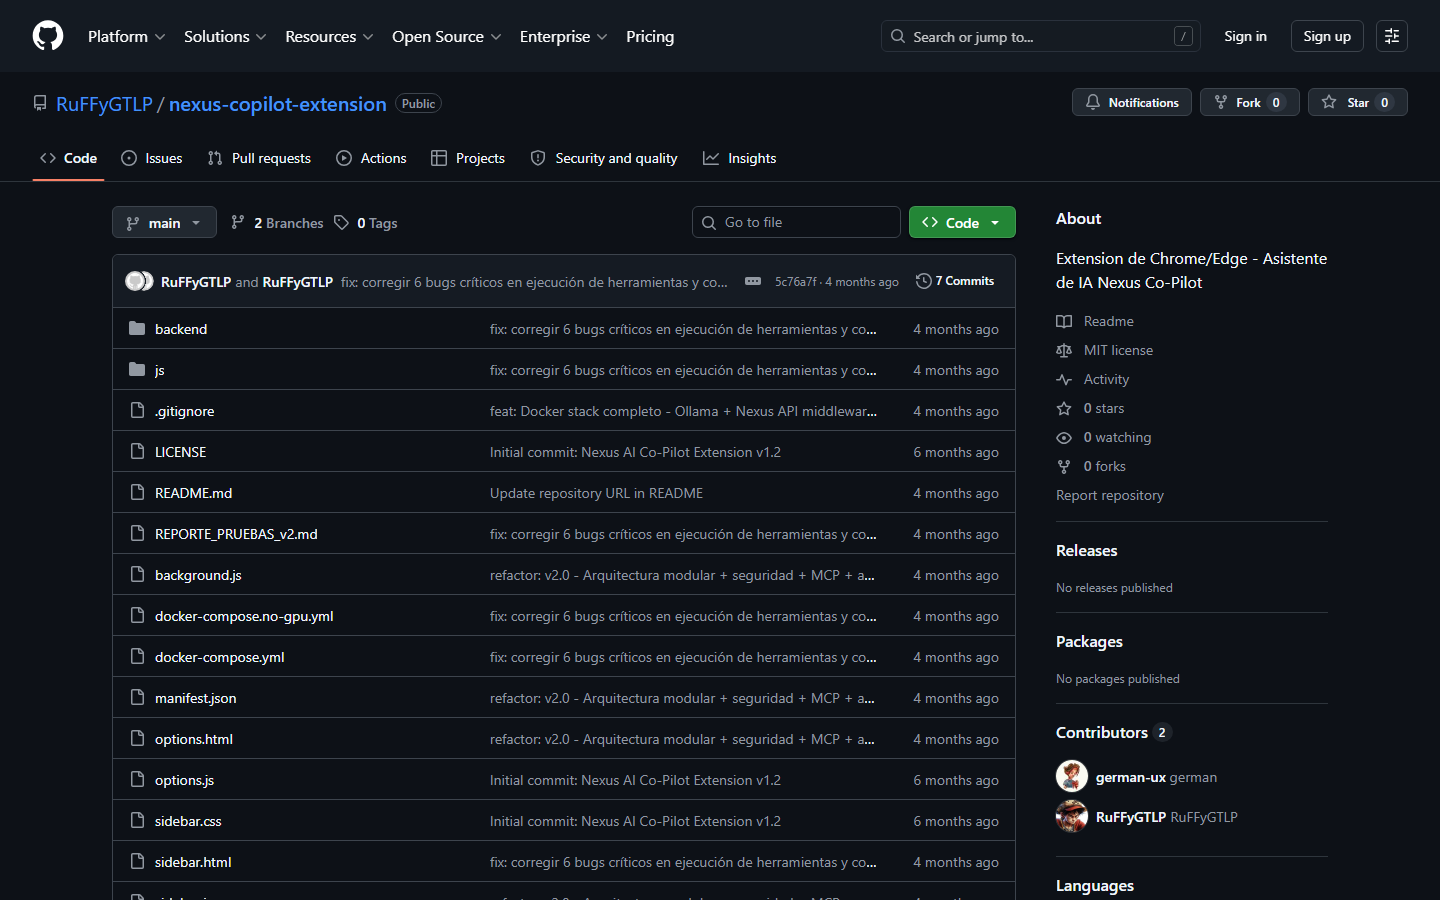1440x900 pixels.
Task: Open the RuFFyGTLP owner profile link
Action: (104, 104)
